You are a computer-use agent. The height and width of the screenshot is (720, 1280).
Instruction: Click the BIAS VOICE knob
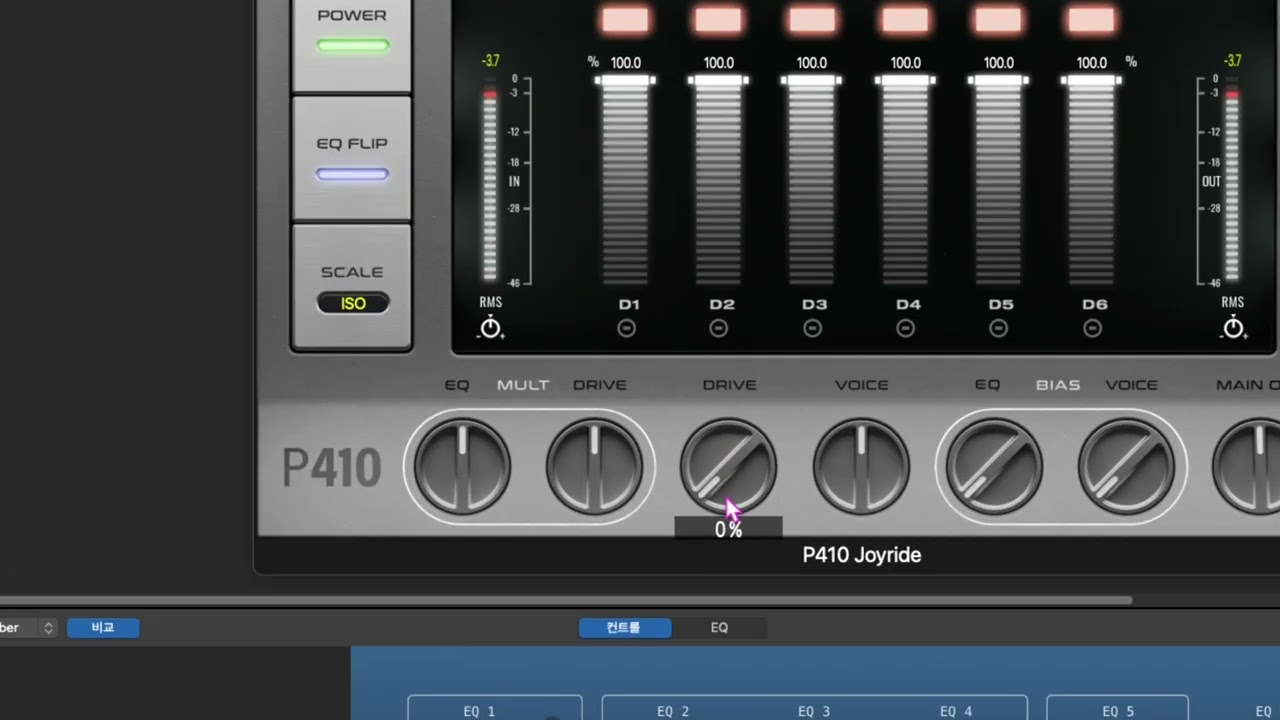pos(1126,467)
